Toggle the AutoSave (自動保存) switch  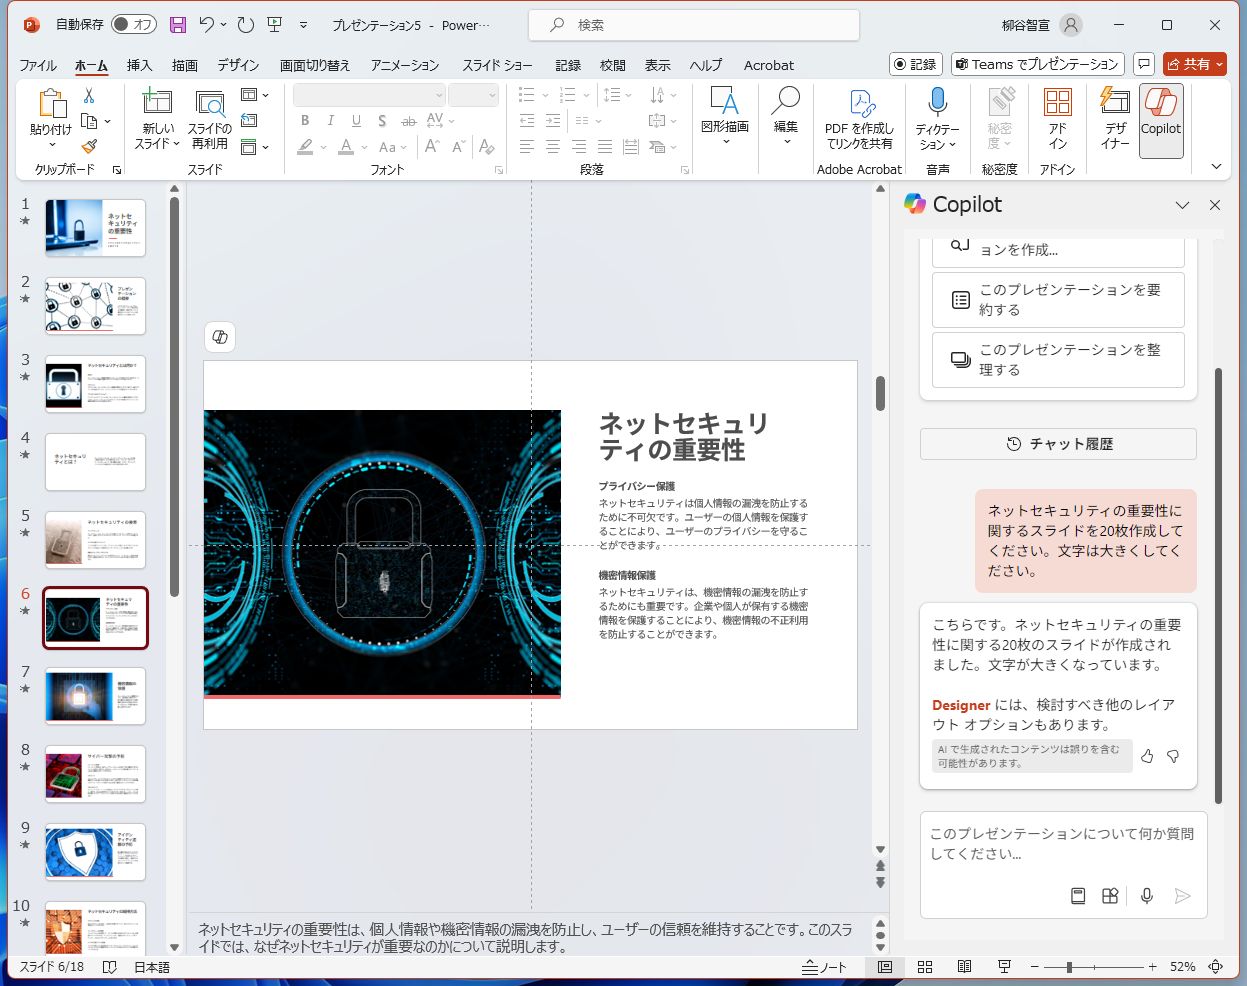[x=133, y=25]
